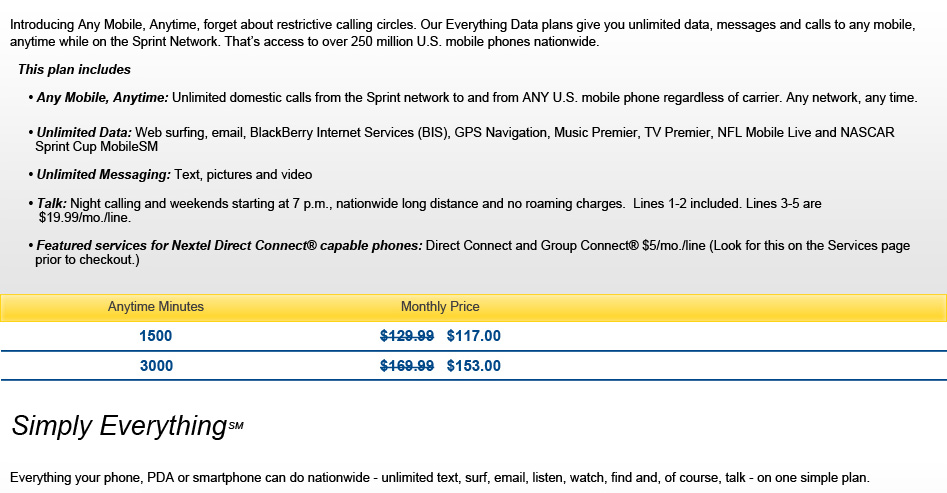Image resolution: width=947 pixels, height=493 pixels.
Task: Click the Simply Everything heading
Action: [x=127, y=425]
